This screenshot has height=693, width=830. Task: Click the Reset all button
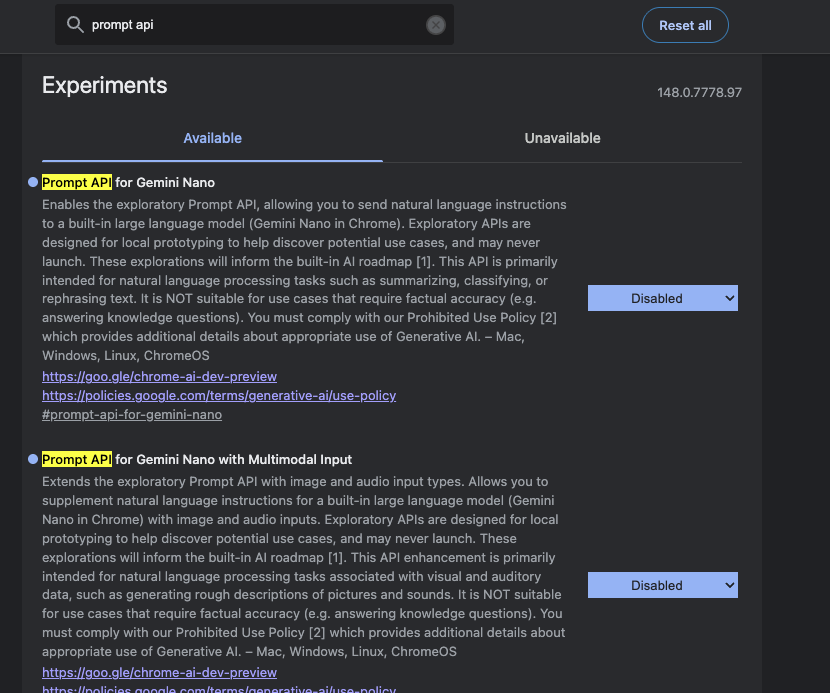[x=685, y=25]
